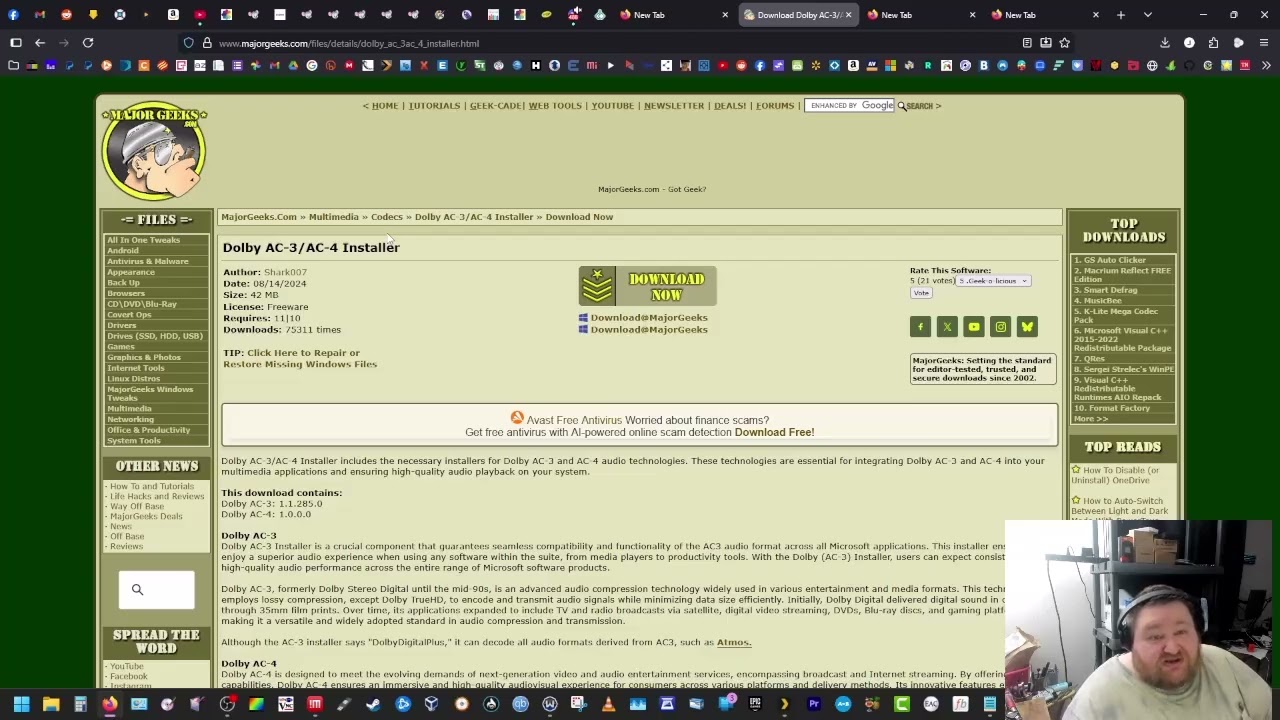1280x720 pixels.
Task: Toggle reader view icon in address bar
Action: pyautogui.click(x=1027, y=43)
